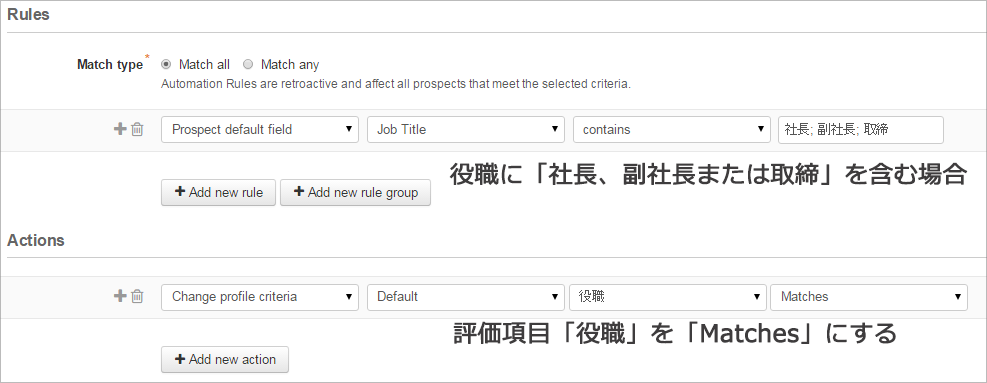Click the Actions section heading
Image resolution: width=987 pixels, height=383 pixels.
point(36,240)
